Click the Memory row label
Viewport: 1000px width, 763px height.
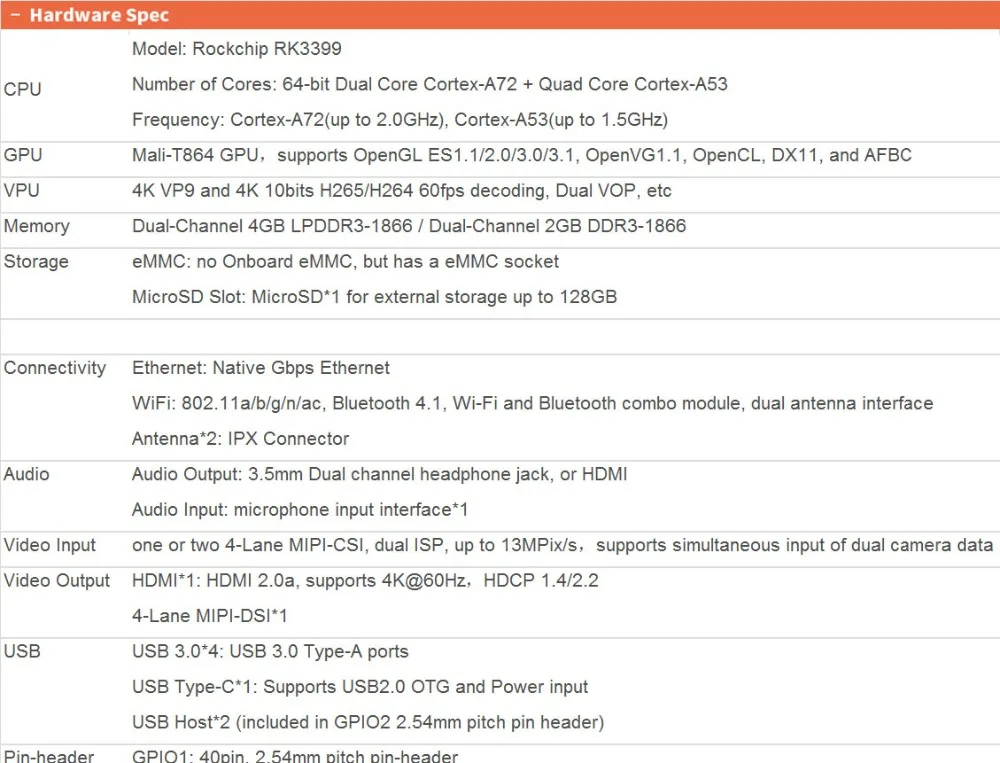click(36, 226)
